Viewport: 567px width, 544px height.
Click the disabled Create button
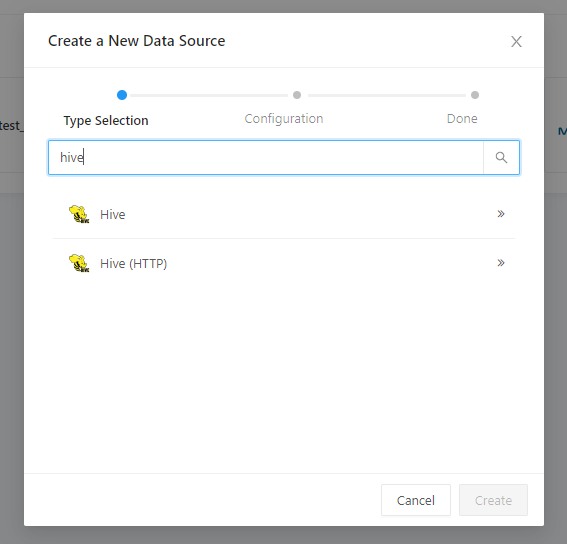[x=493, y=500]
